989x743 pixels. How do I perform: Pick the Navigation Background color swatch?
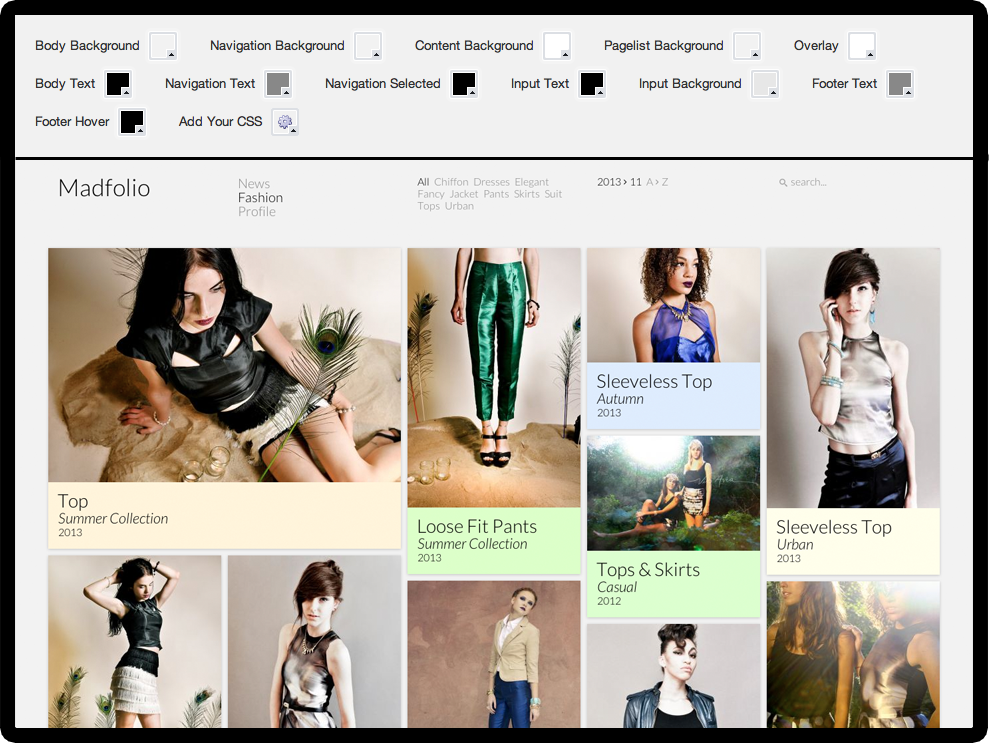[368, 46]
